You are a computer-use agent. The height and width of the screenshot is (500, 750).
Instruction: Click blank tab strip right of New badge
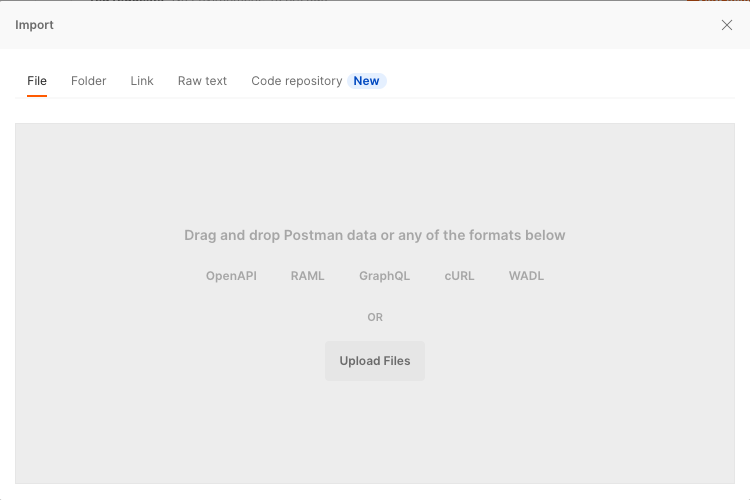(560, 81)
